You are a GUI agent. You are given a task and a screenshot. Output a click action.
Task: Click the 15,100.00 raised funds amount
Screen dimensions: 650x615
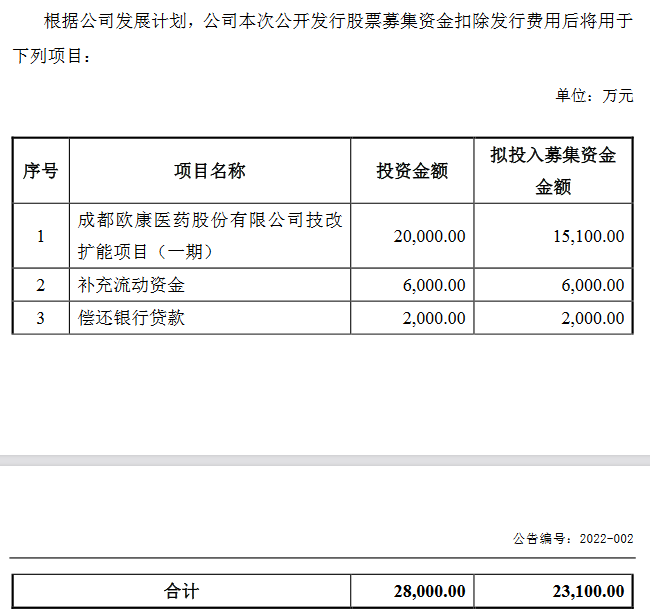pos(589,236)
